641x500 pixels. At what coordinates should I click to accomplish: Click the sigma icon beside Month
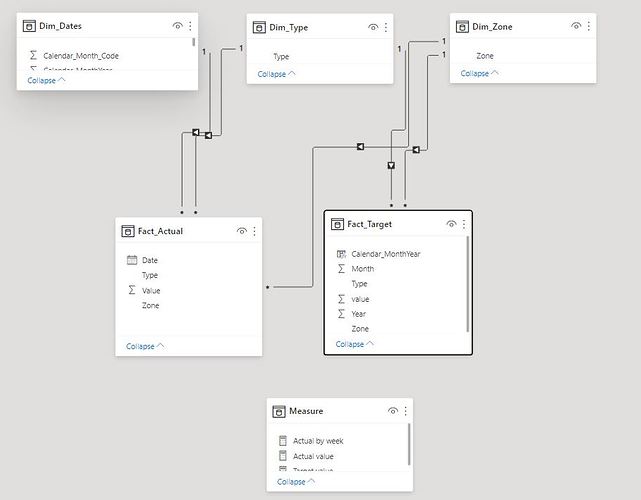coord(341,269)
